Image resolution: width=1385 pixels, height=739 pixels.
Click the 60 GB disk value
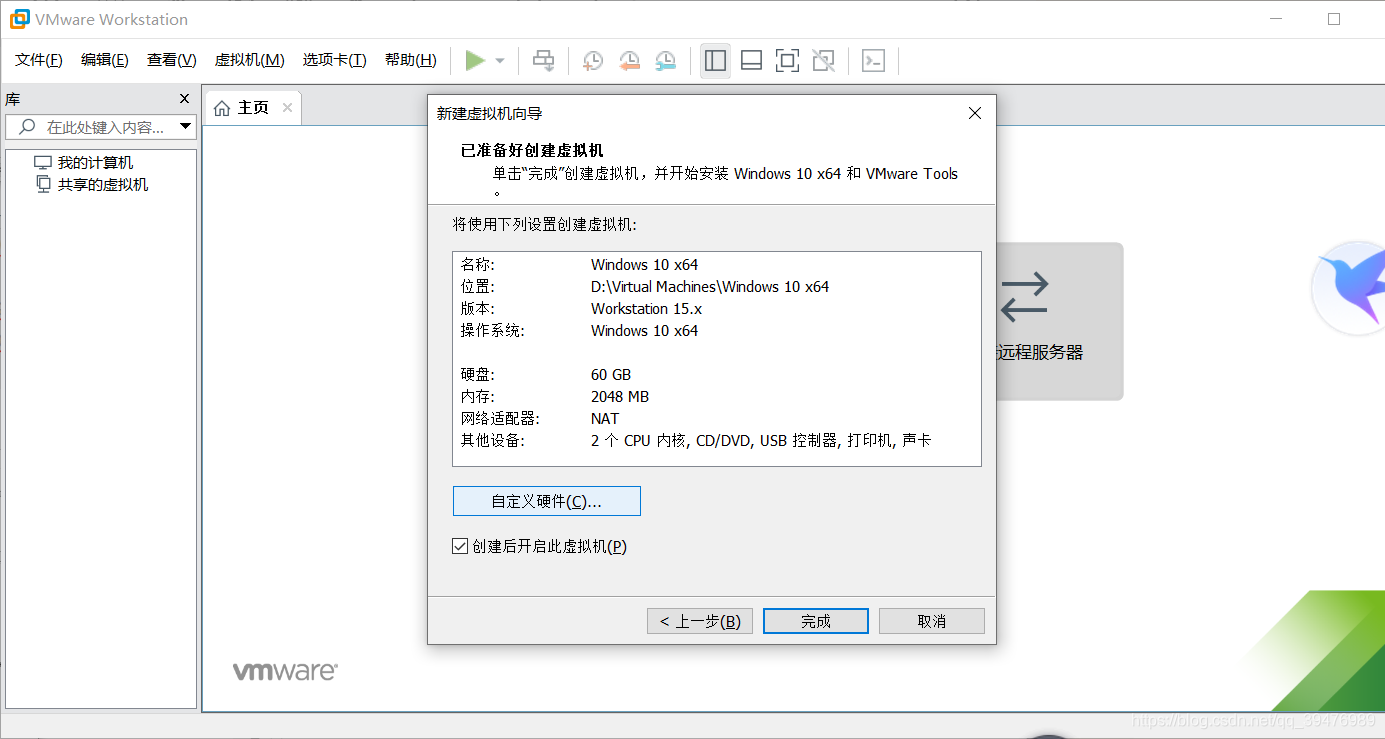pyautogui.click(x=611, y=375)
